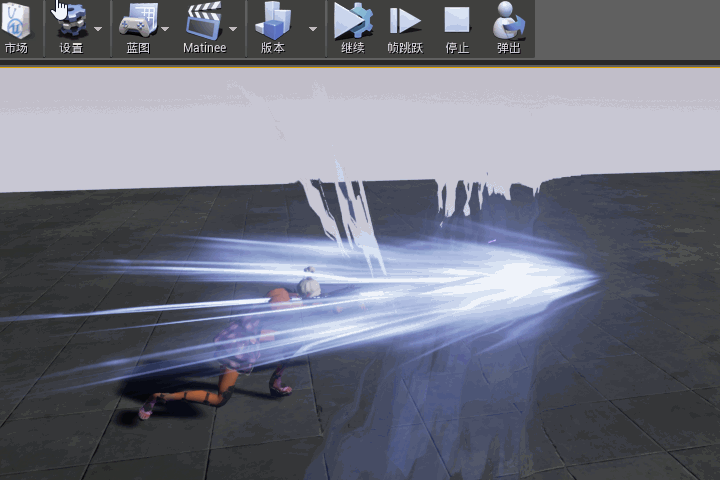Open the Blueprints (蓝图) toolbar button
Screen dimensions: 720x480
(138, 28)
